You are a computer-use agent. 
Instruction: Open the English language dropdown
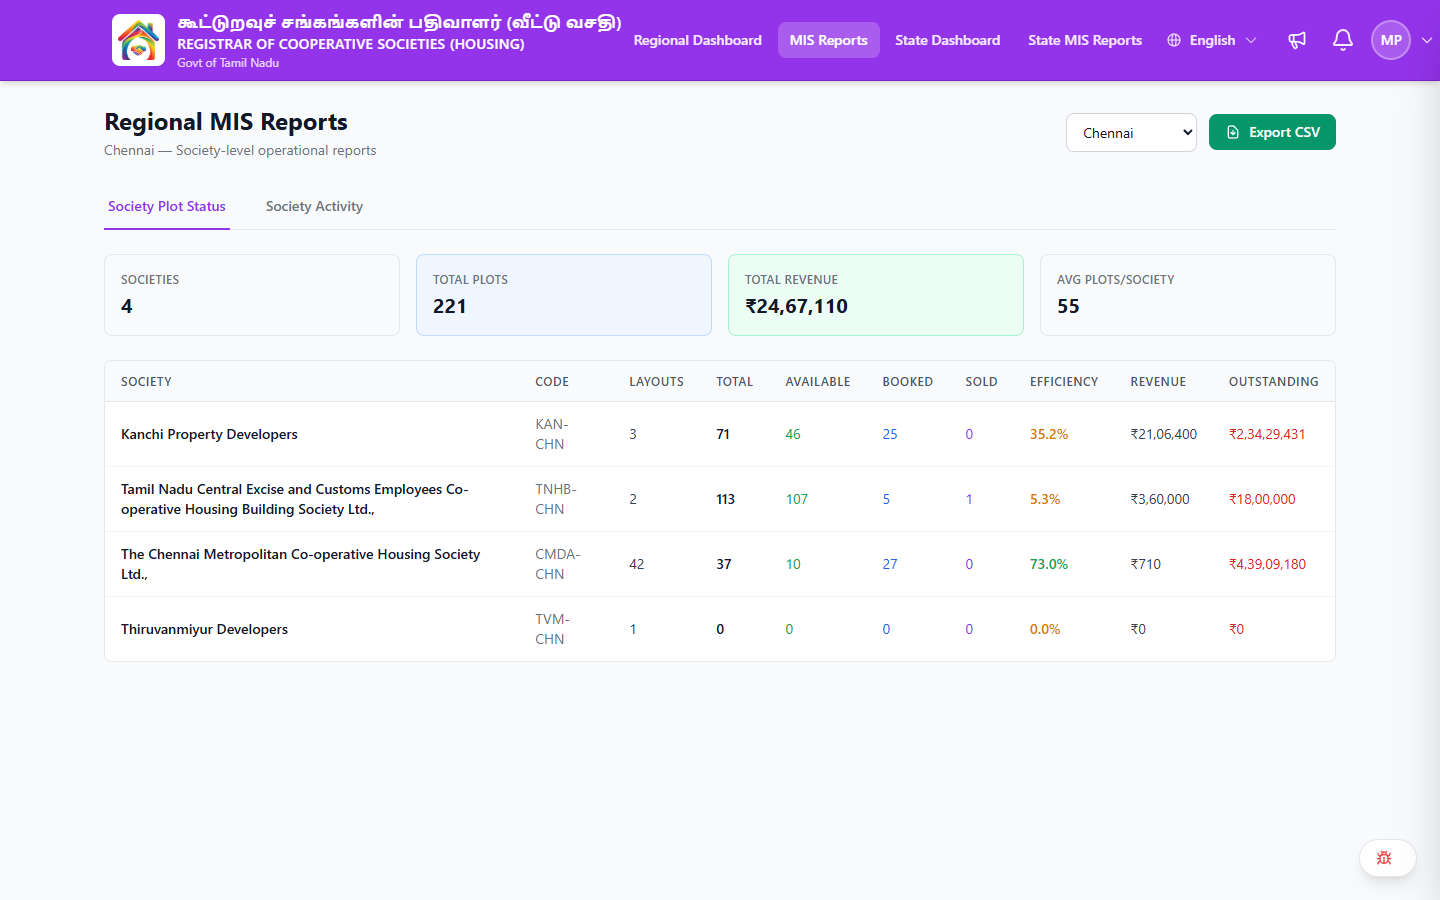(1212, 40)
